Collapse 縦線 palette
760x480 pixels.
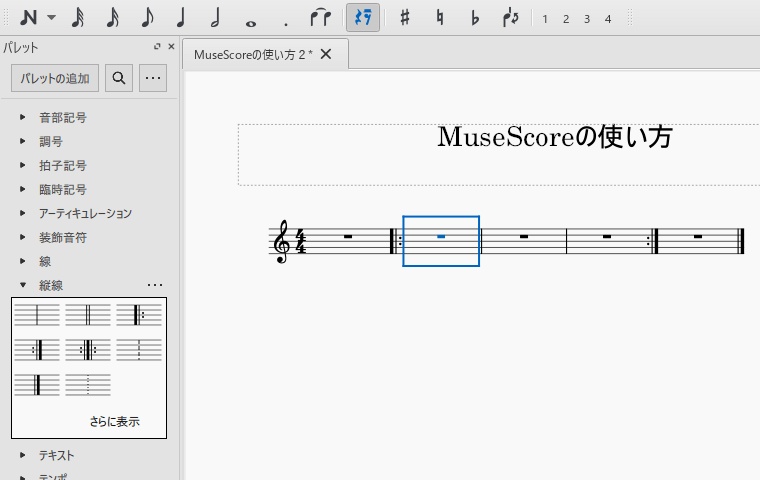click(22, 285)
